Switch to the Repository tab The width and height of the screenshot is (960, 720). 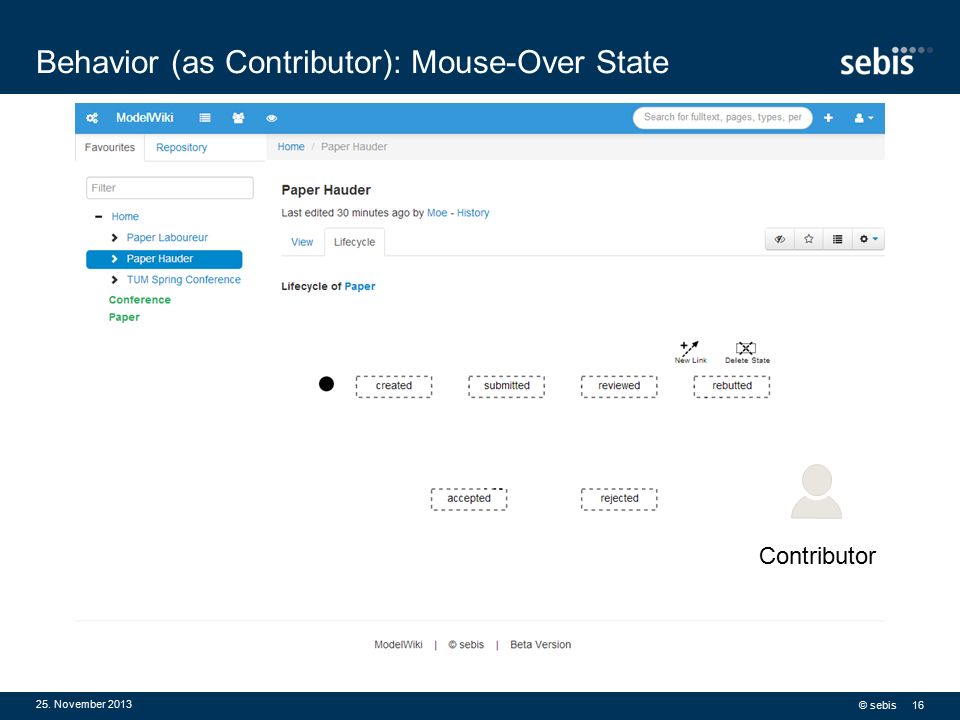point(181,148)
